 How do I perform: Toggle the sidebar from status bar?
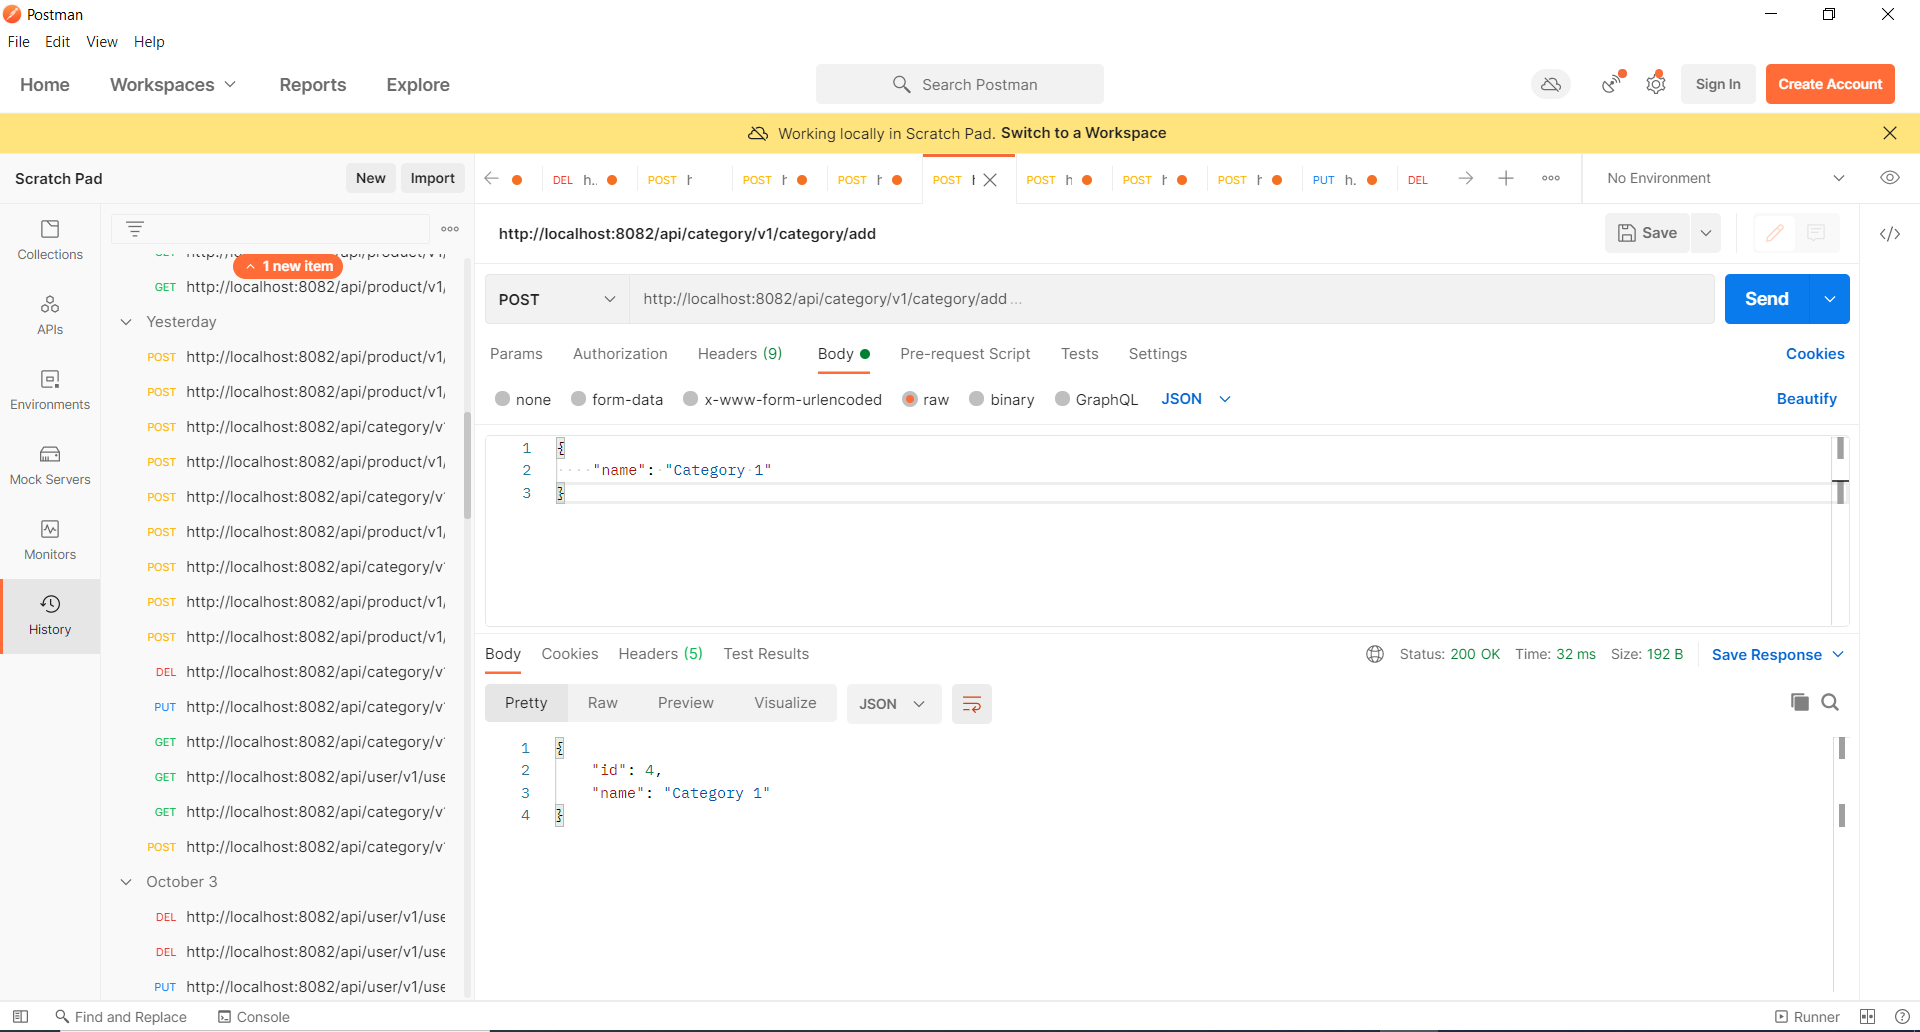tap(20, 1017)
